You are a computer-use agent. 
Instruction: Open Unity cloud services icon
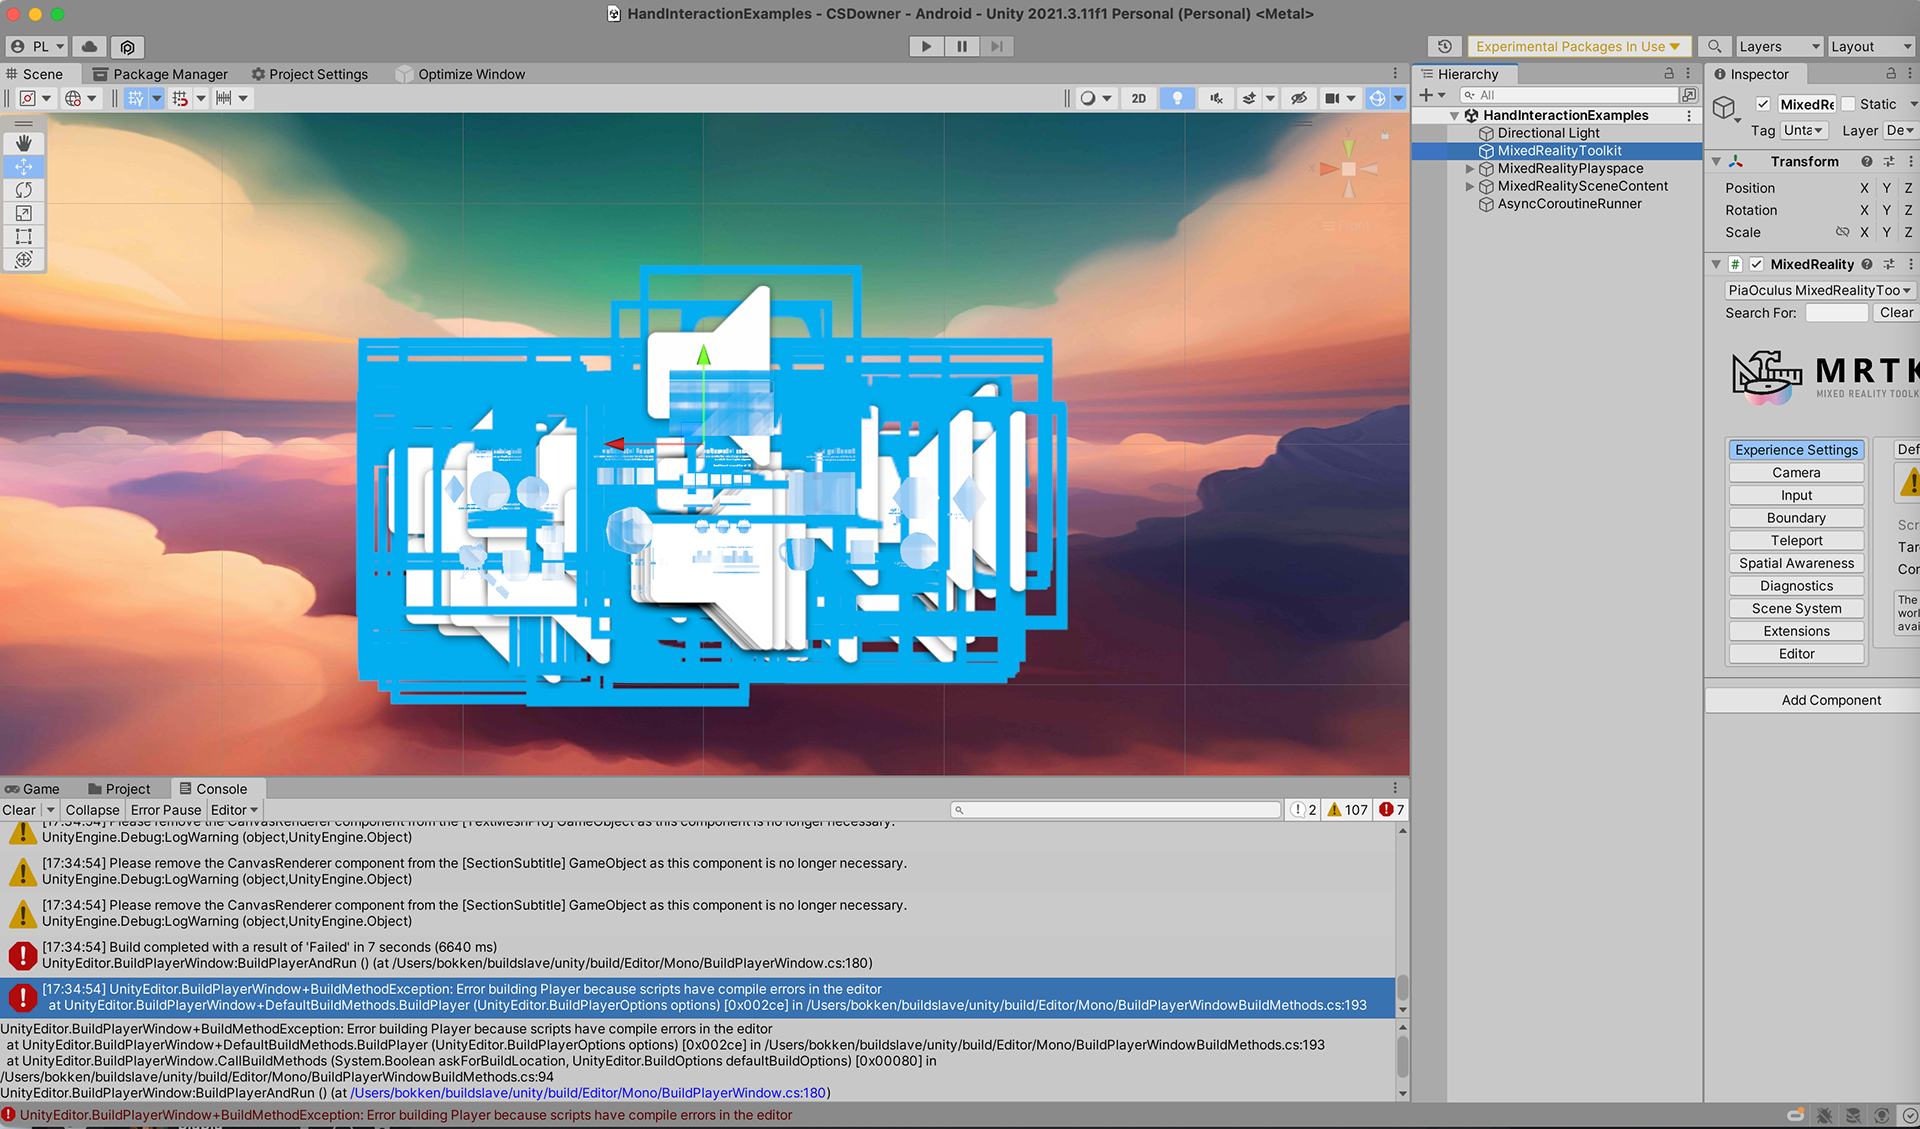coord(89,46)
